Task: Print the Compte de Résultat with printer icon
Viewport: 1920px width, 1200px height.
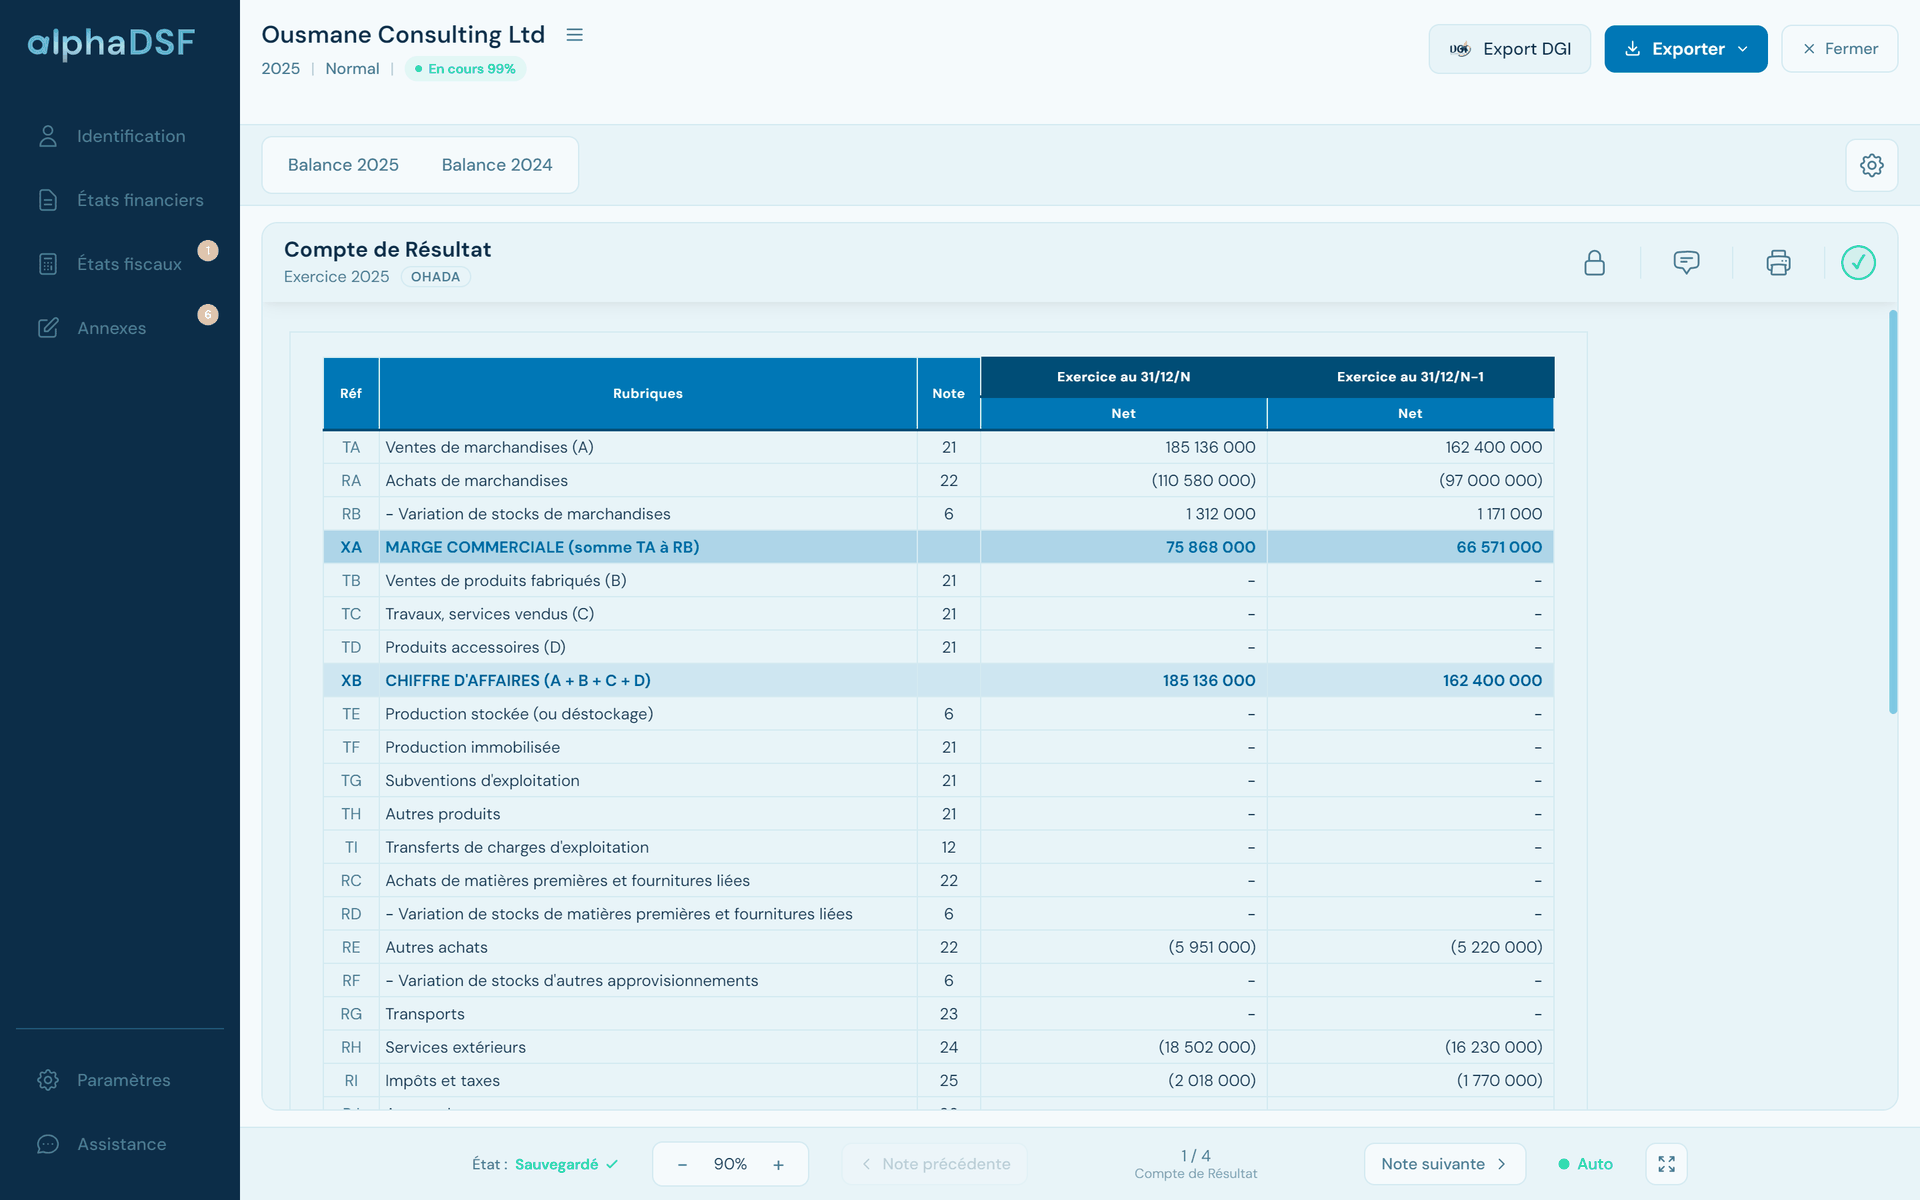Action: pos(1778,263)
